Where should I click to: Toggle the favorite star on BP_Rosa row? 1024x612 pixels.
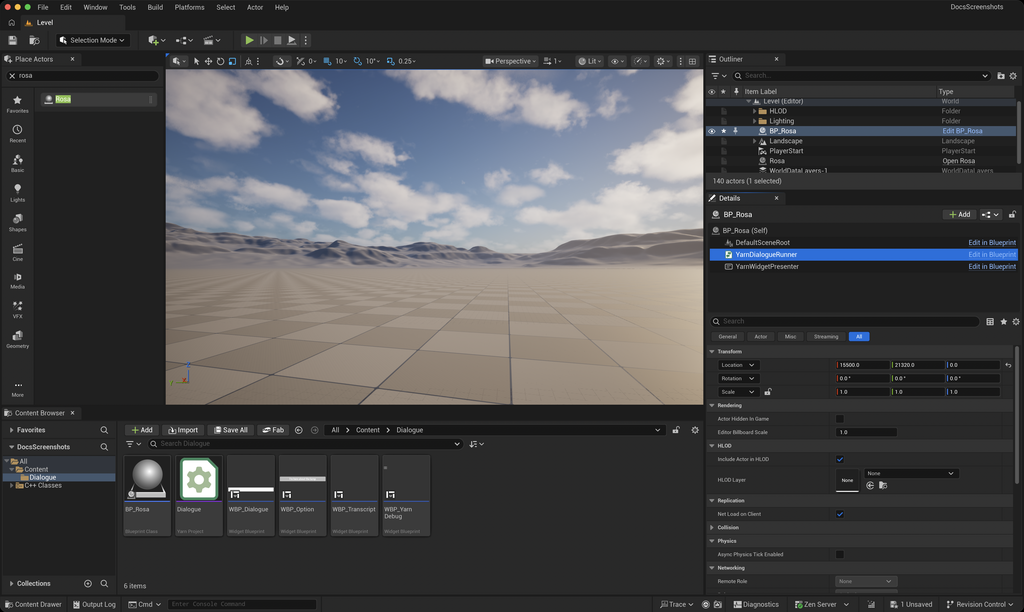point(724,131)
